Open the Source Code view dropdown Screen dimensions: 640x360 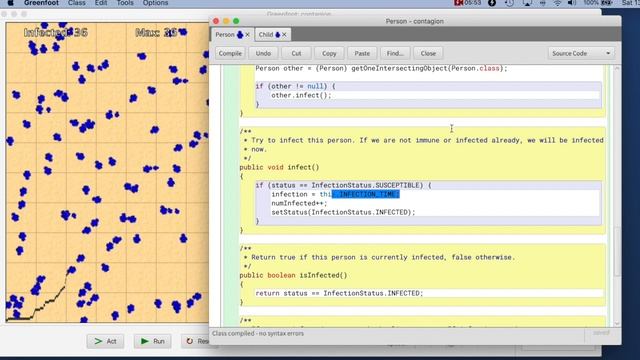pyautogui.click(x=581, y=53)
